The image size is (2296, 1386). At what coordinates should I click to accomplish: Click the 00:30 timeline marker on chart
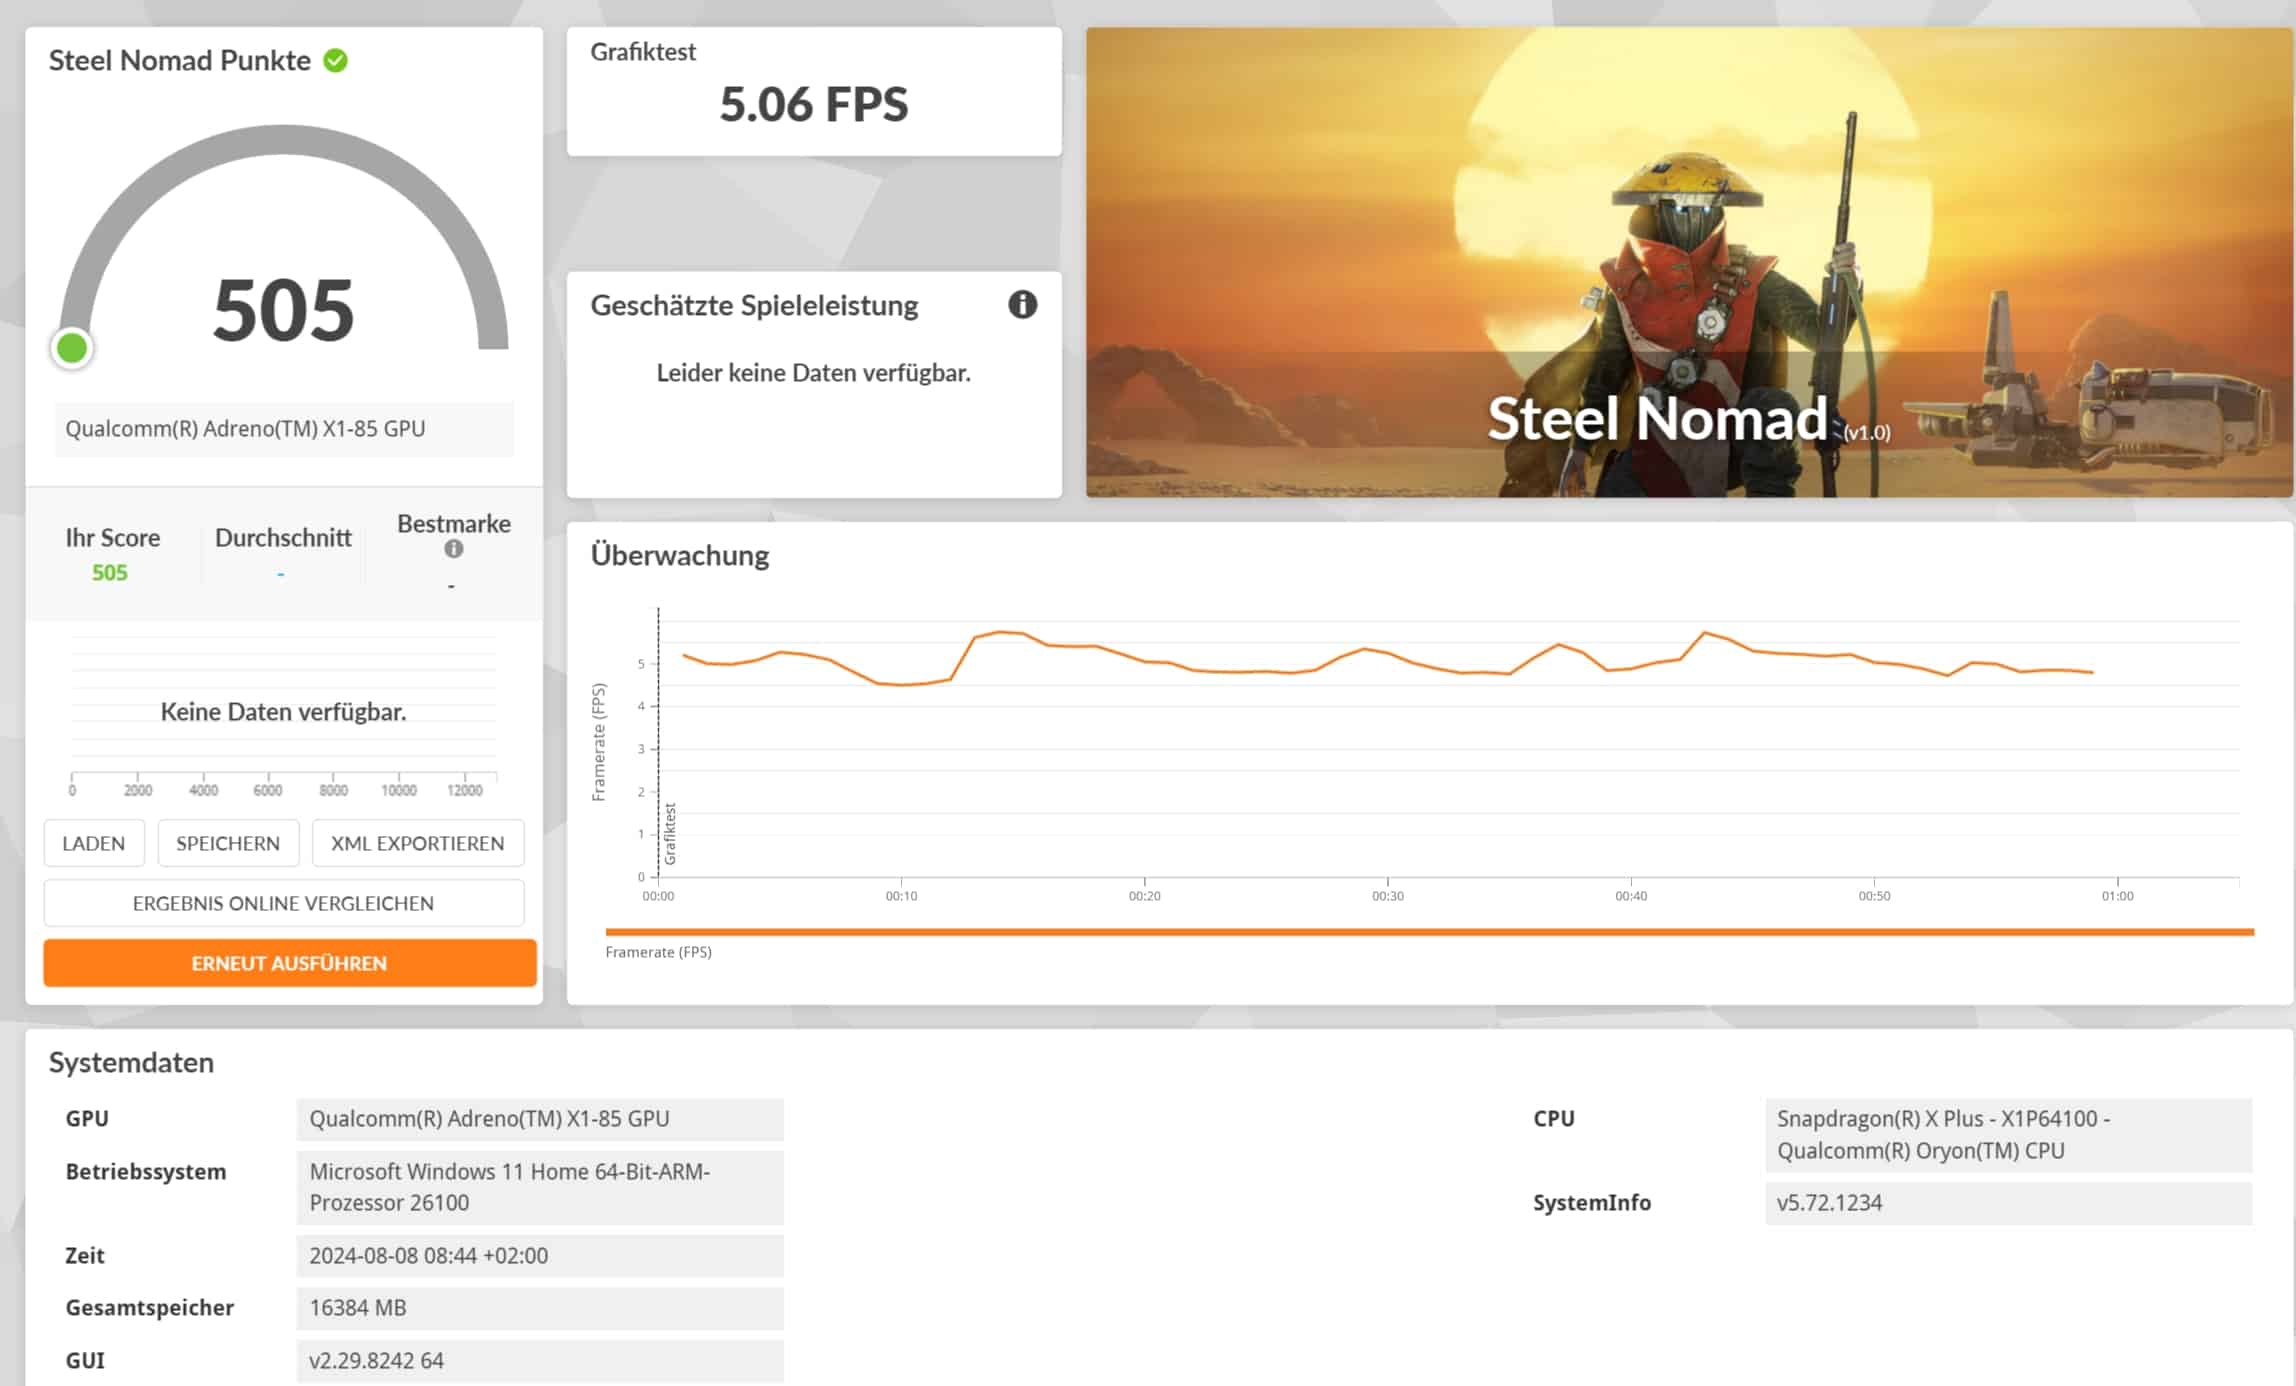1387,896
